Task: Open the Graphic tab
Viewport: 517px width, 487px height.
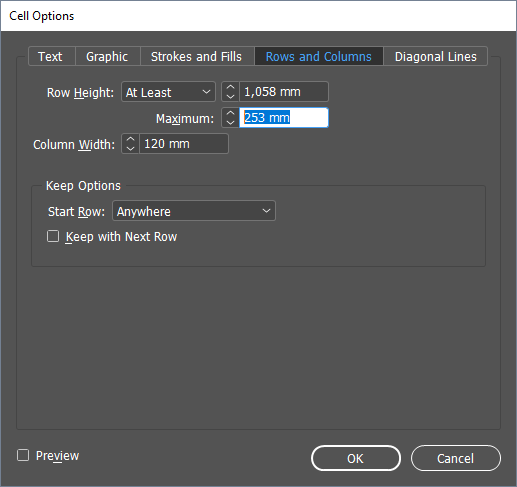Action: pos(108,56)
